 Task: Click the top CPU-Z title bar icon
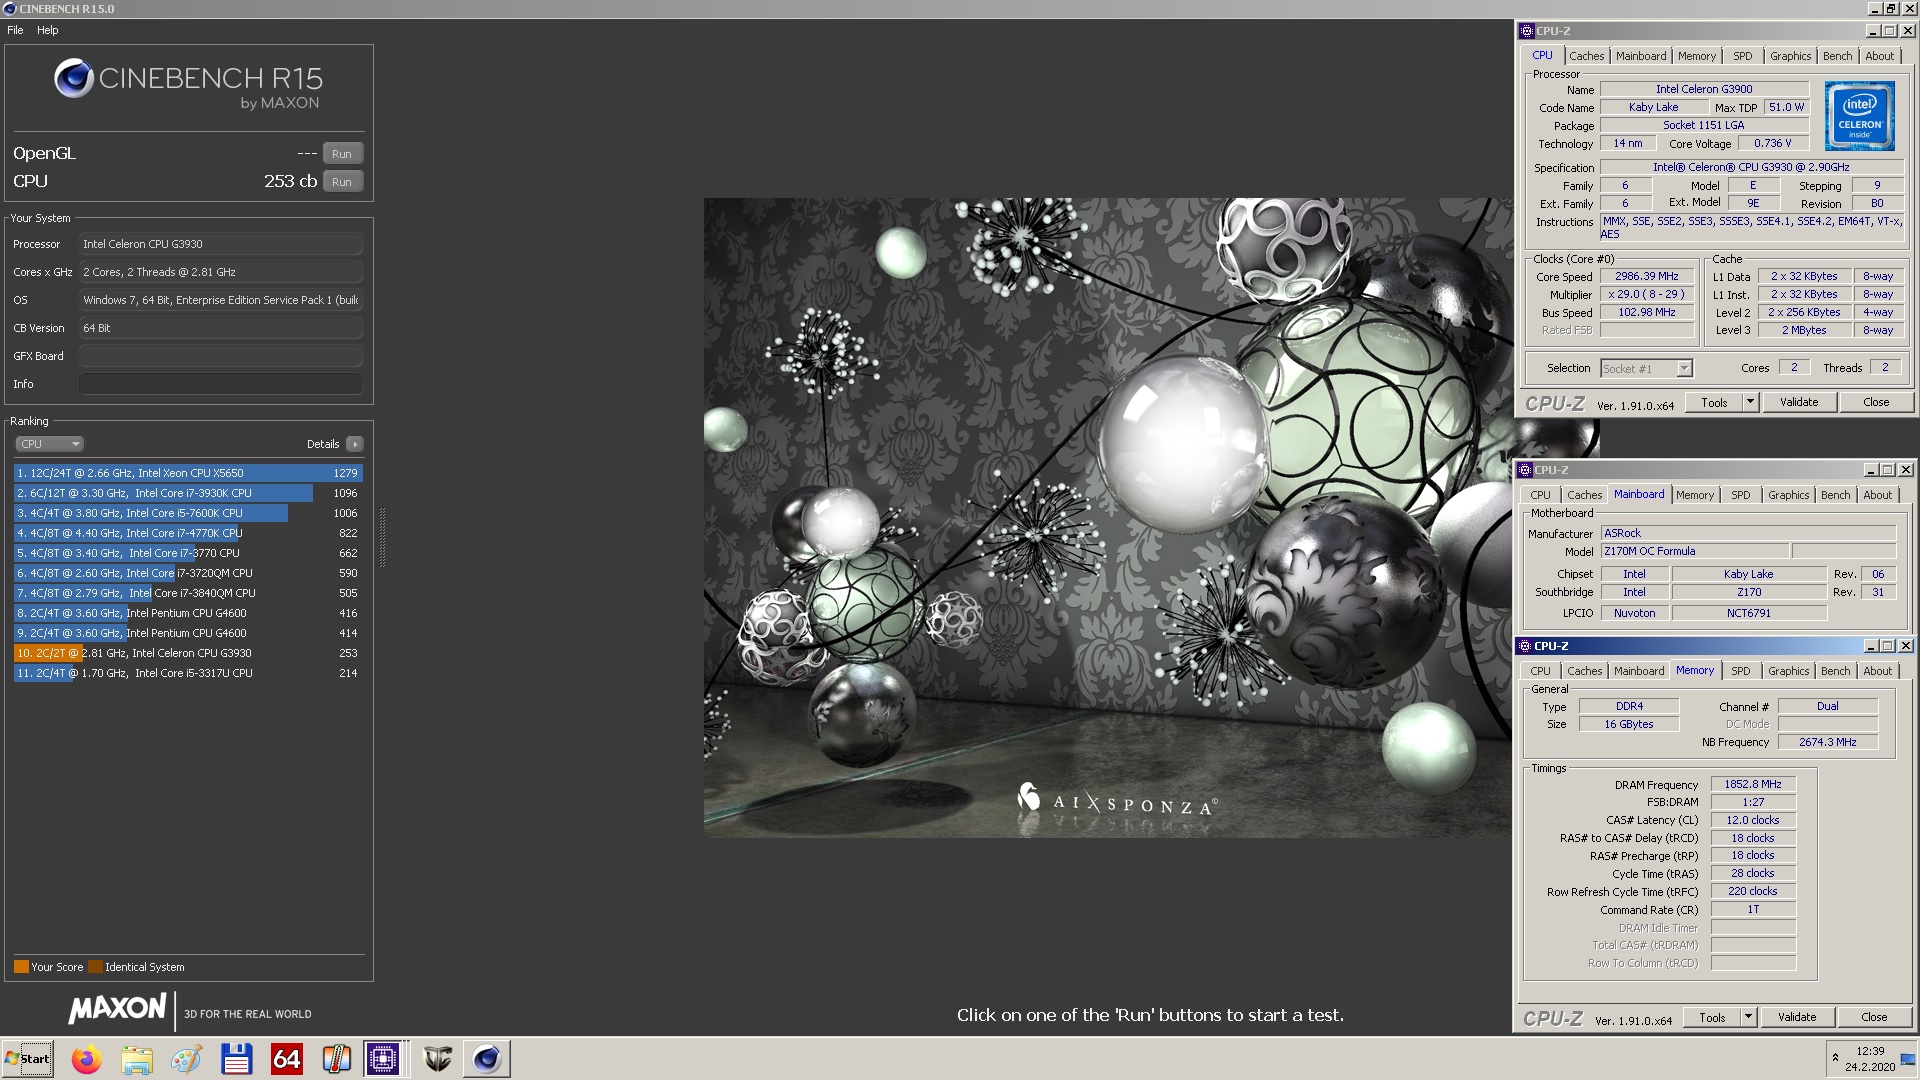pos(1527,31)
